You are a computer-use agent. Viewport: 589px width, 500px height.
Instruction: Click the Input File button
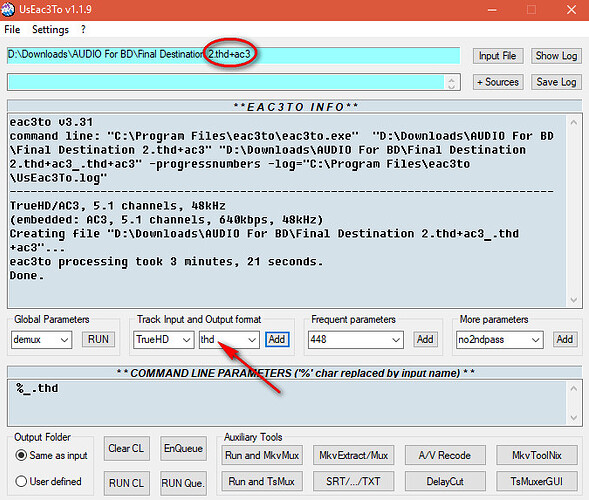pyautogui.click(x=497, y=56)
